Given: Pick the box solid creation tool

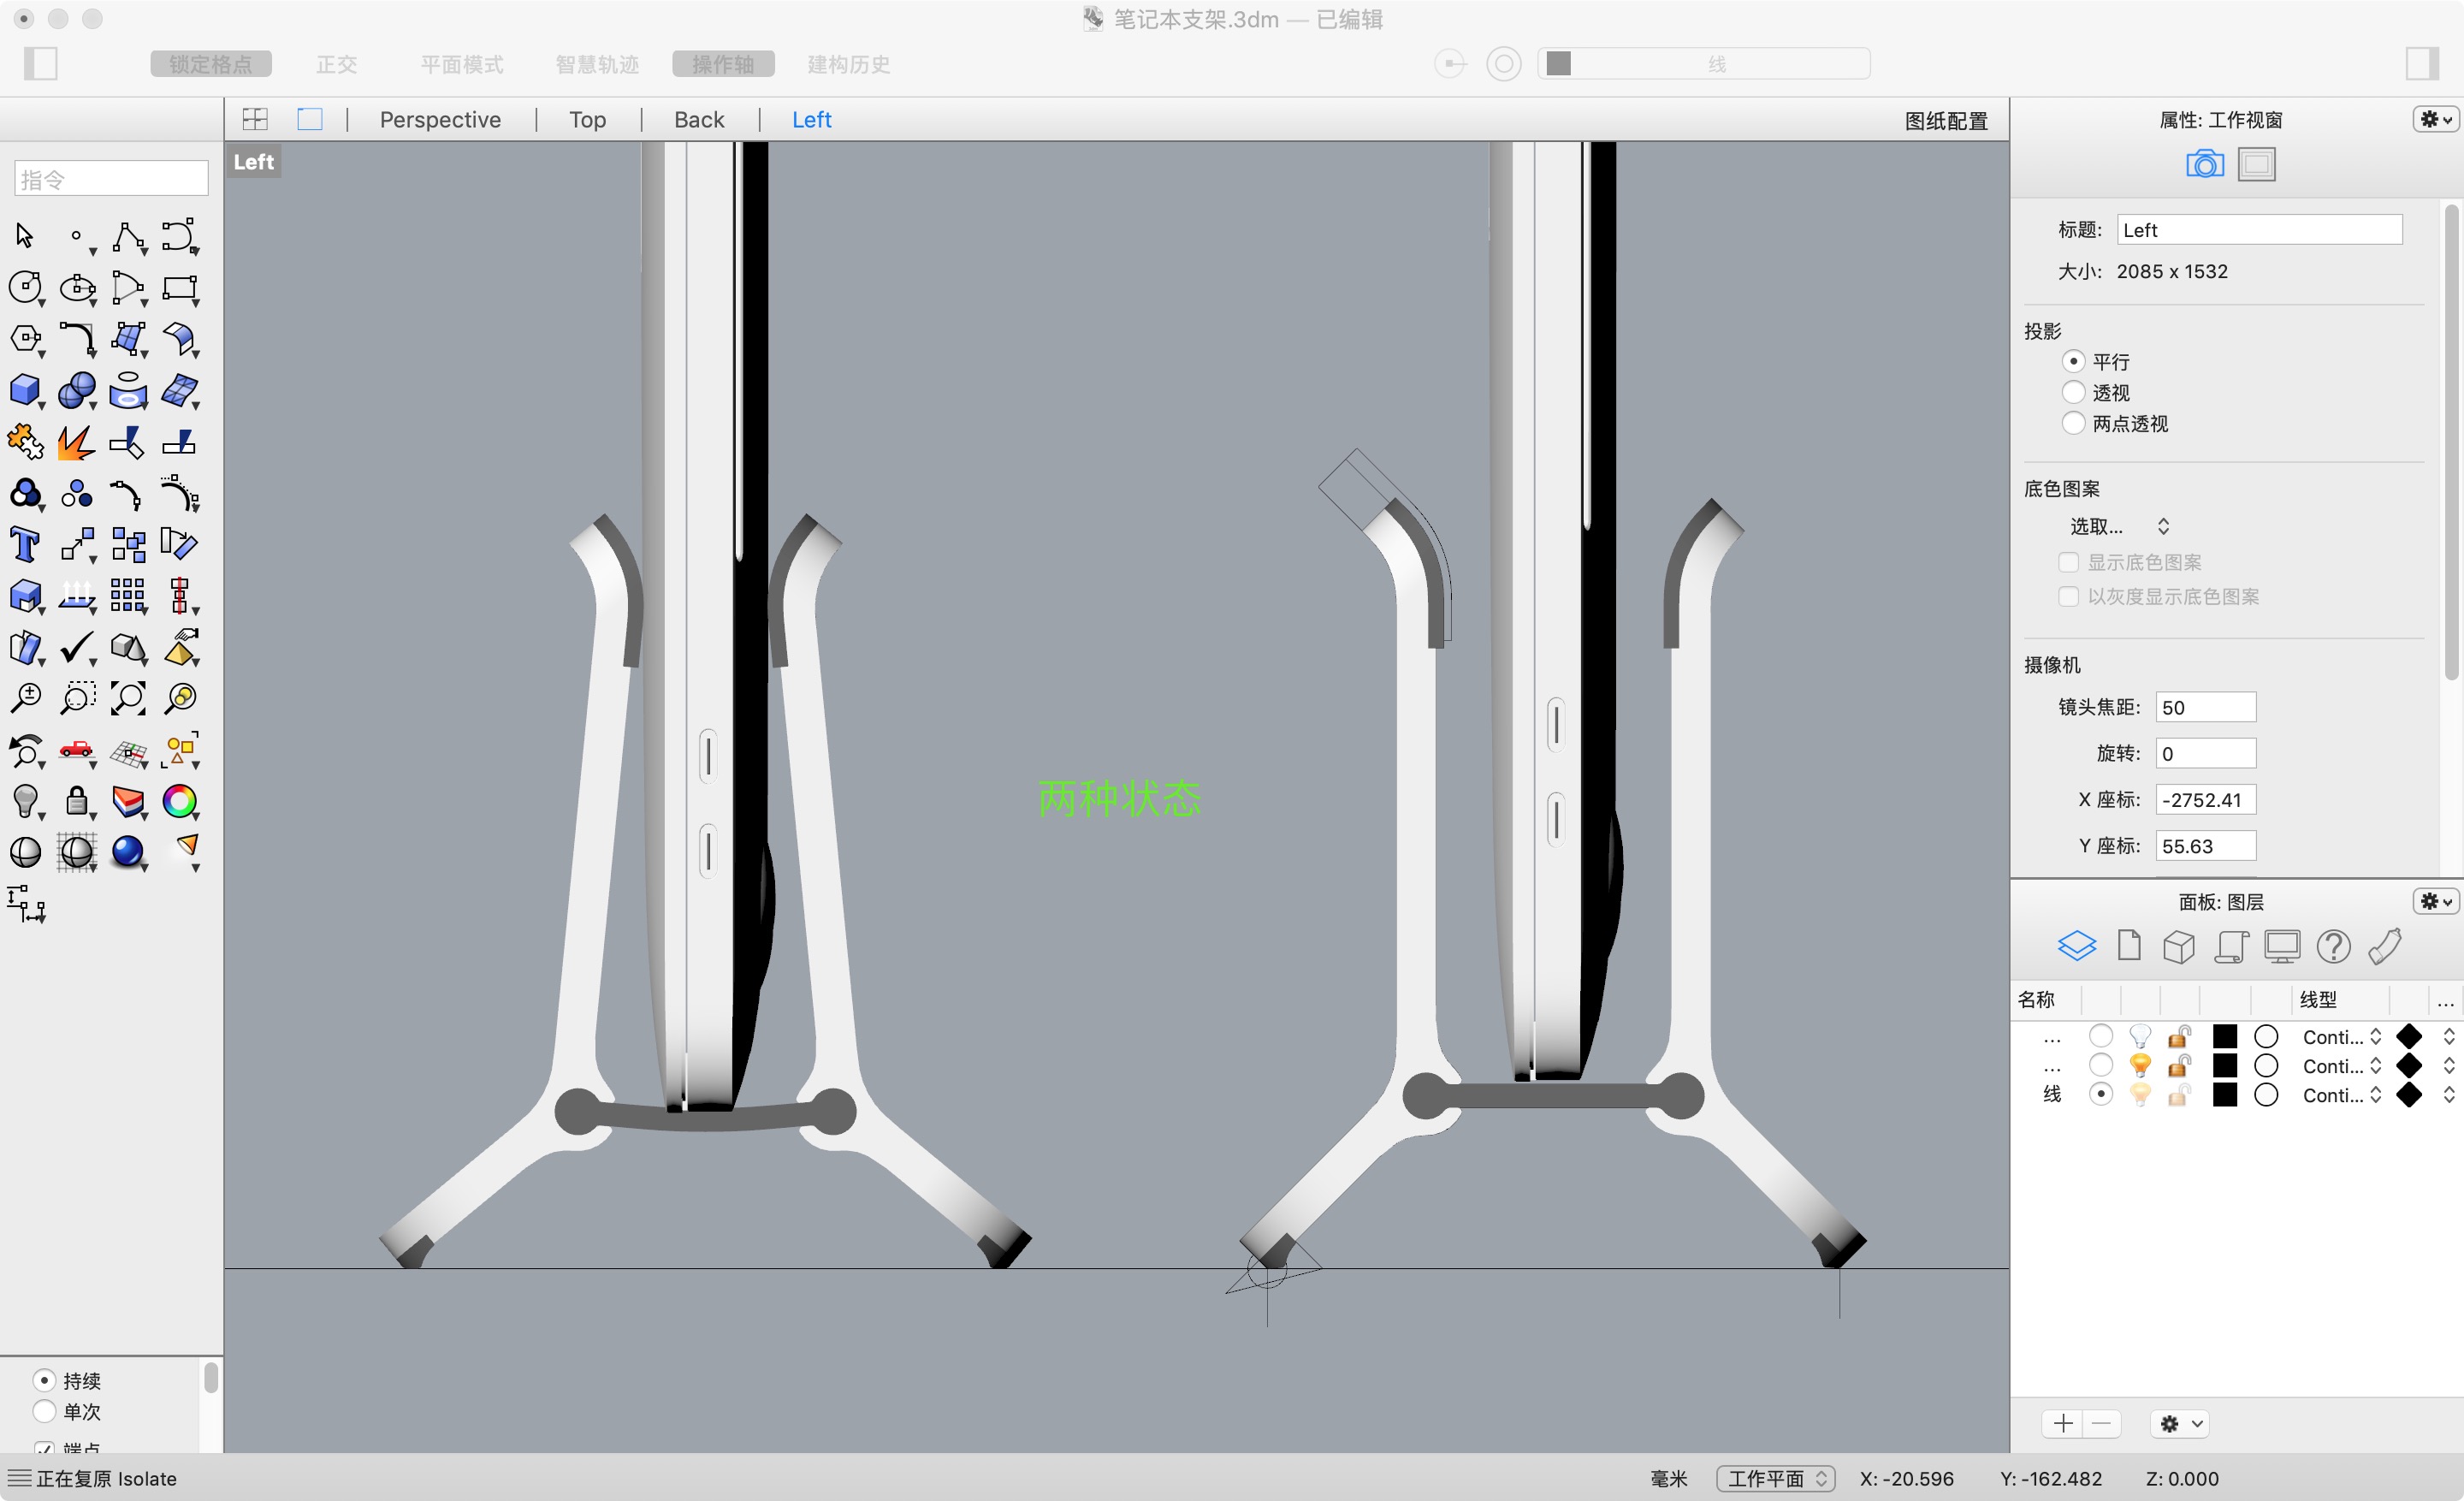Looking at the screenshot, I should 24,390.
